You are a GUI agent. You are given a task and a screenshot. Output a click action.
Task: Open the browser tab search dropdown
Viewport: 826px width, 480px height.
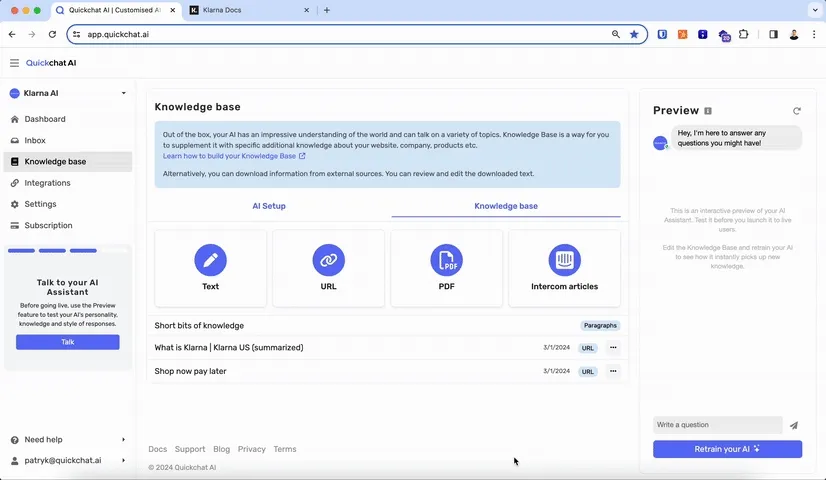point(815,10)
